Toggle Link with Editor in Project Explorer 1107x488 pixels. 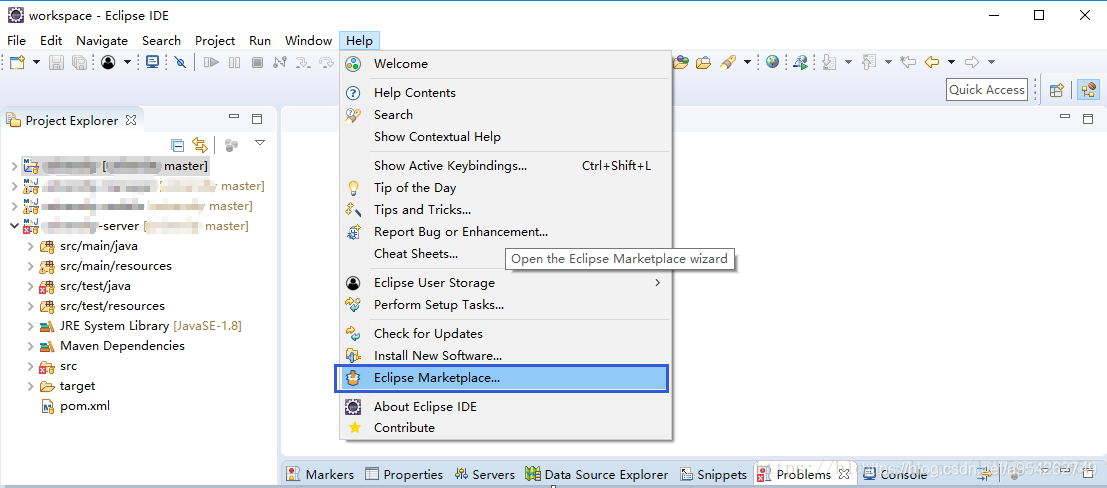(201, 145)
